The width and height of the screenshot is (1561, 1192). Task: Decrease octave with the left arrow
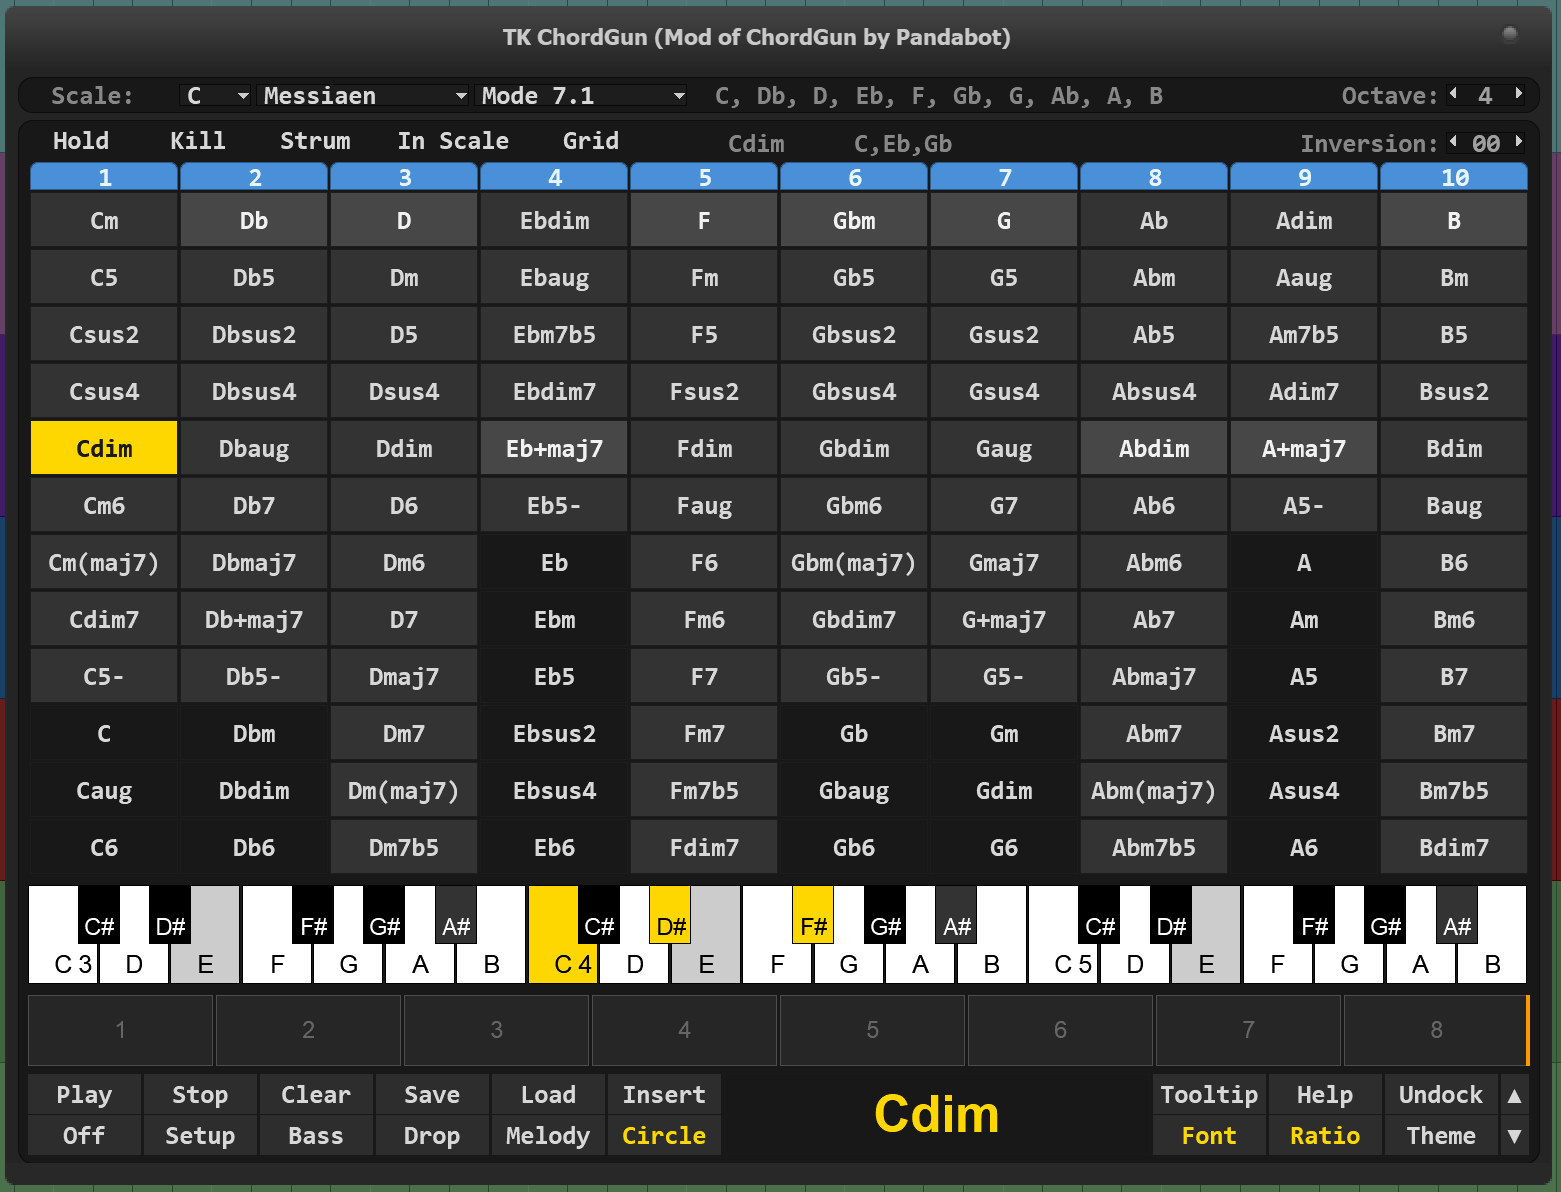coord(1454,94)
